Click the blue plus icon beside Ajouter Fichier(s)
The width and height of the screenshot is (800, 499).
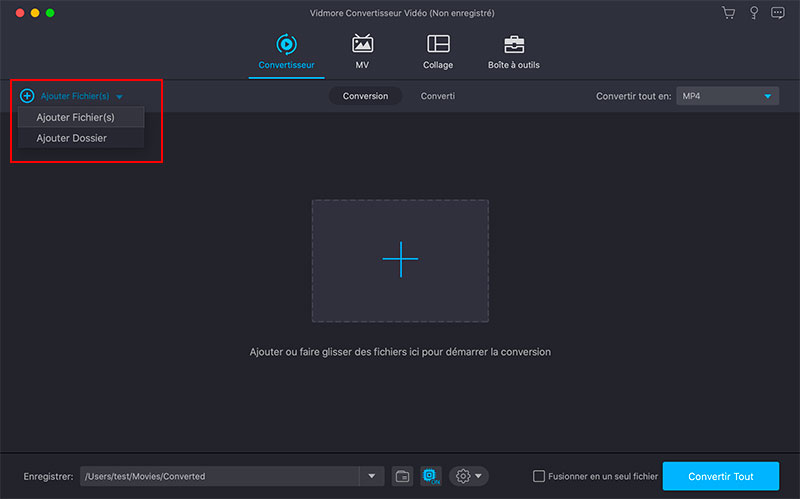tap(27, 96)
